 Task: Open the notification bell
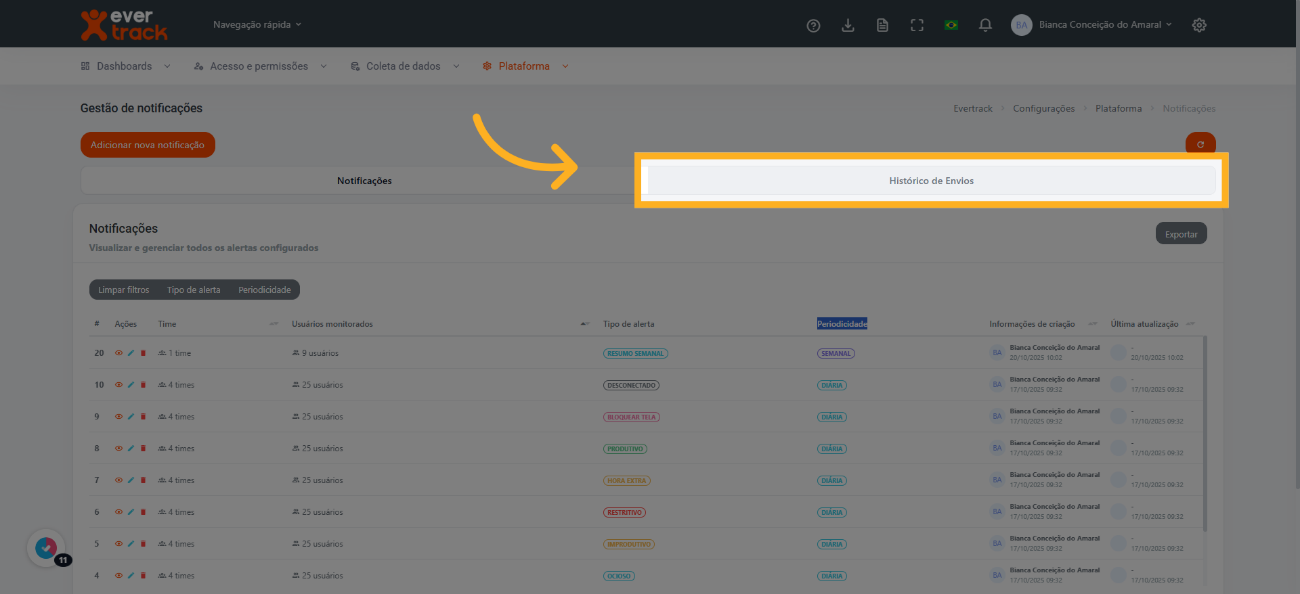point(985,25)
